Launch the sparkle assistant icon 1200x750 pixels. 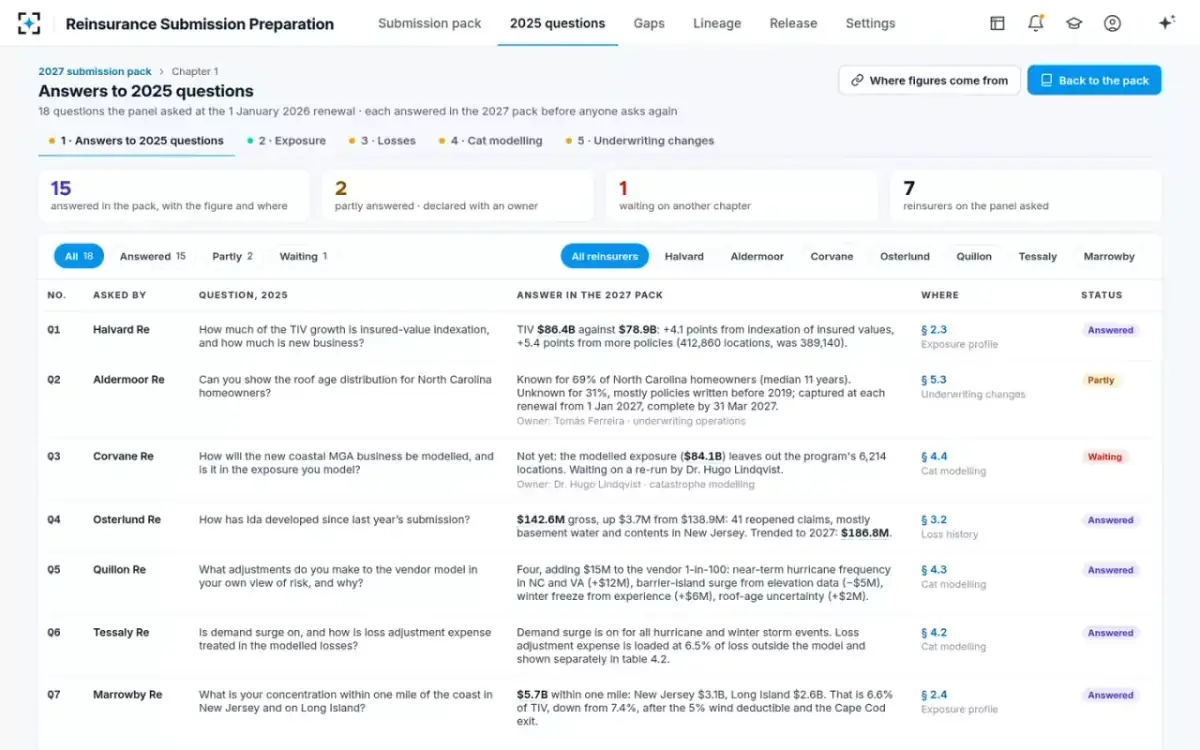[x=1166, y=23]
